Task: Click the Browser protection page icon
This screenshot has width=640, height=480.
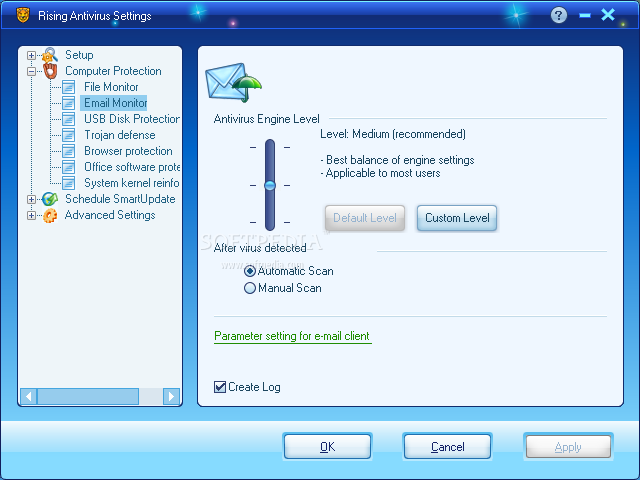Action: (x=69, y=151)
